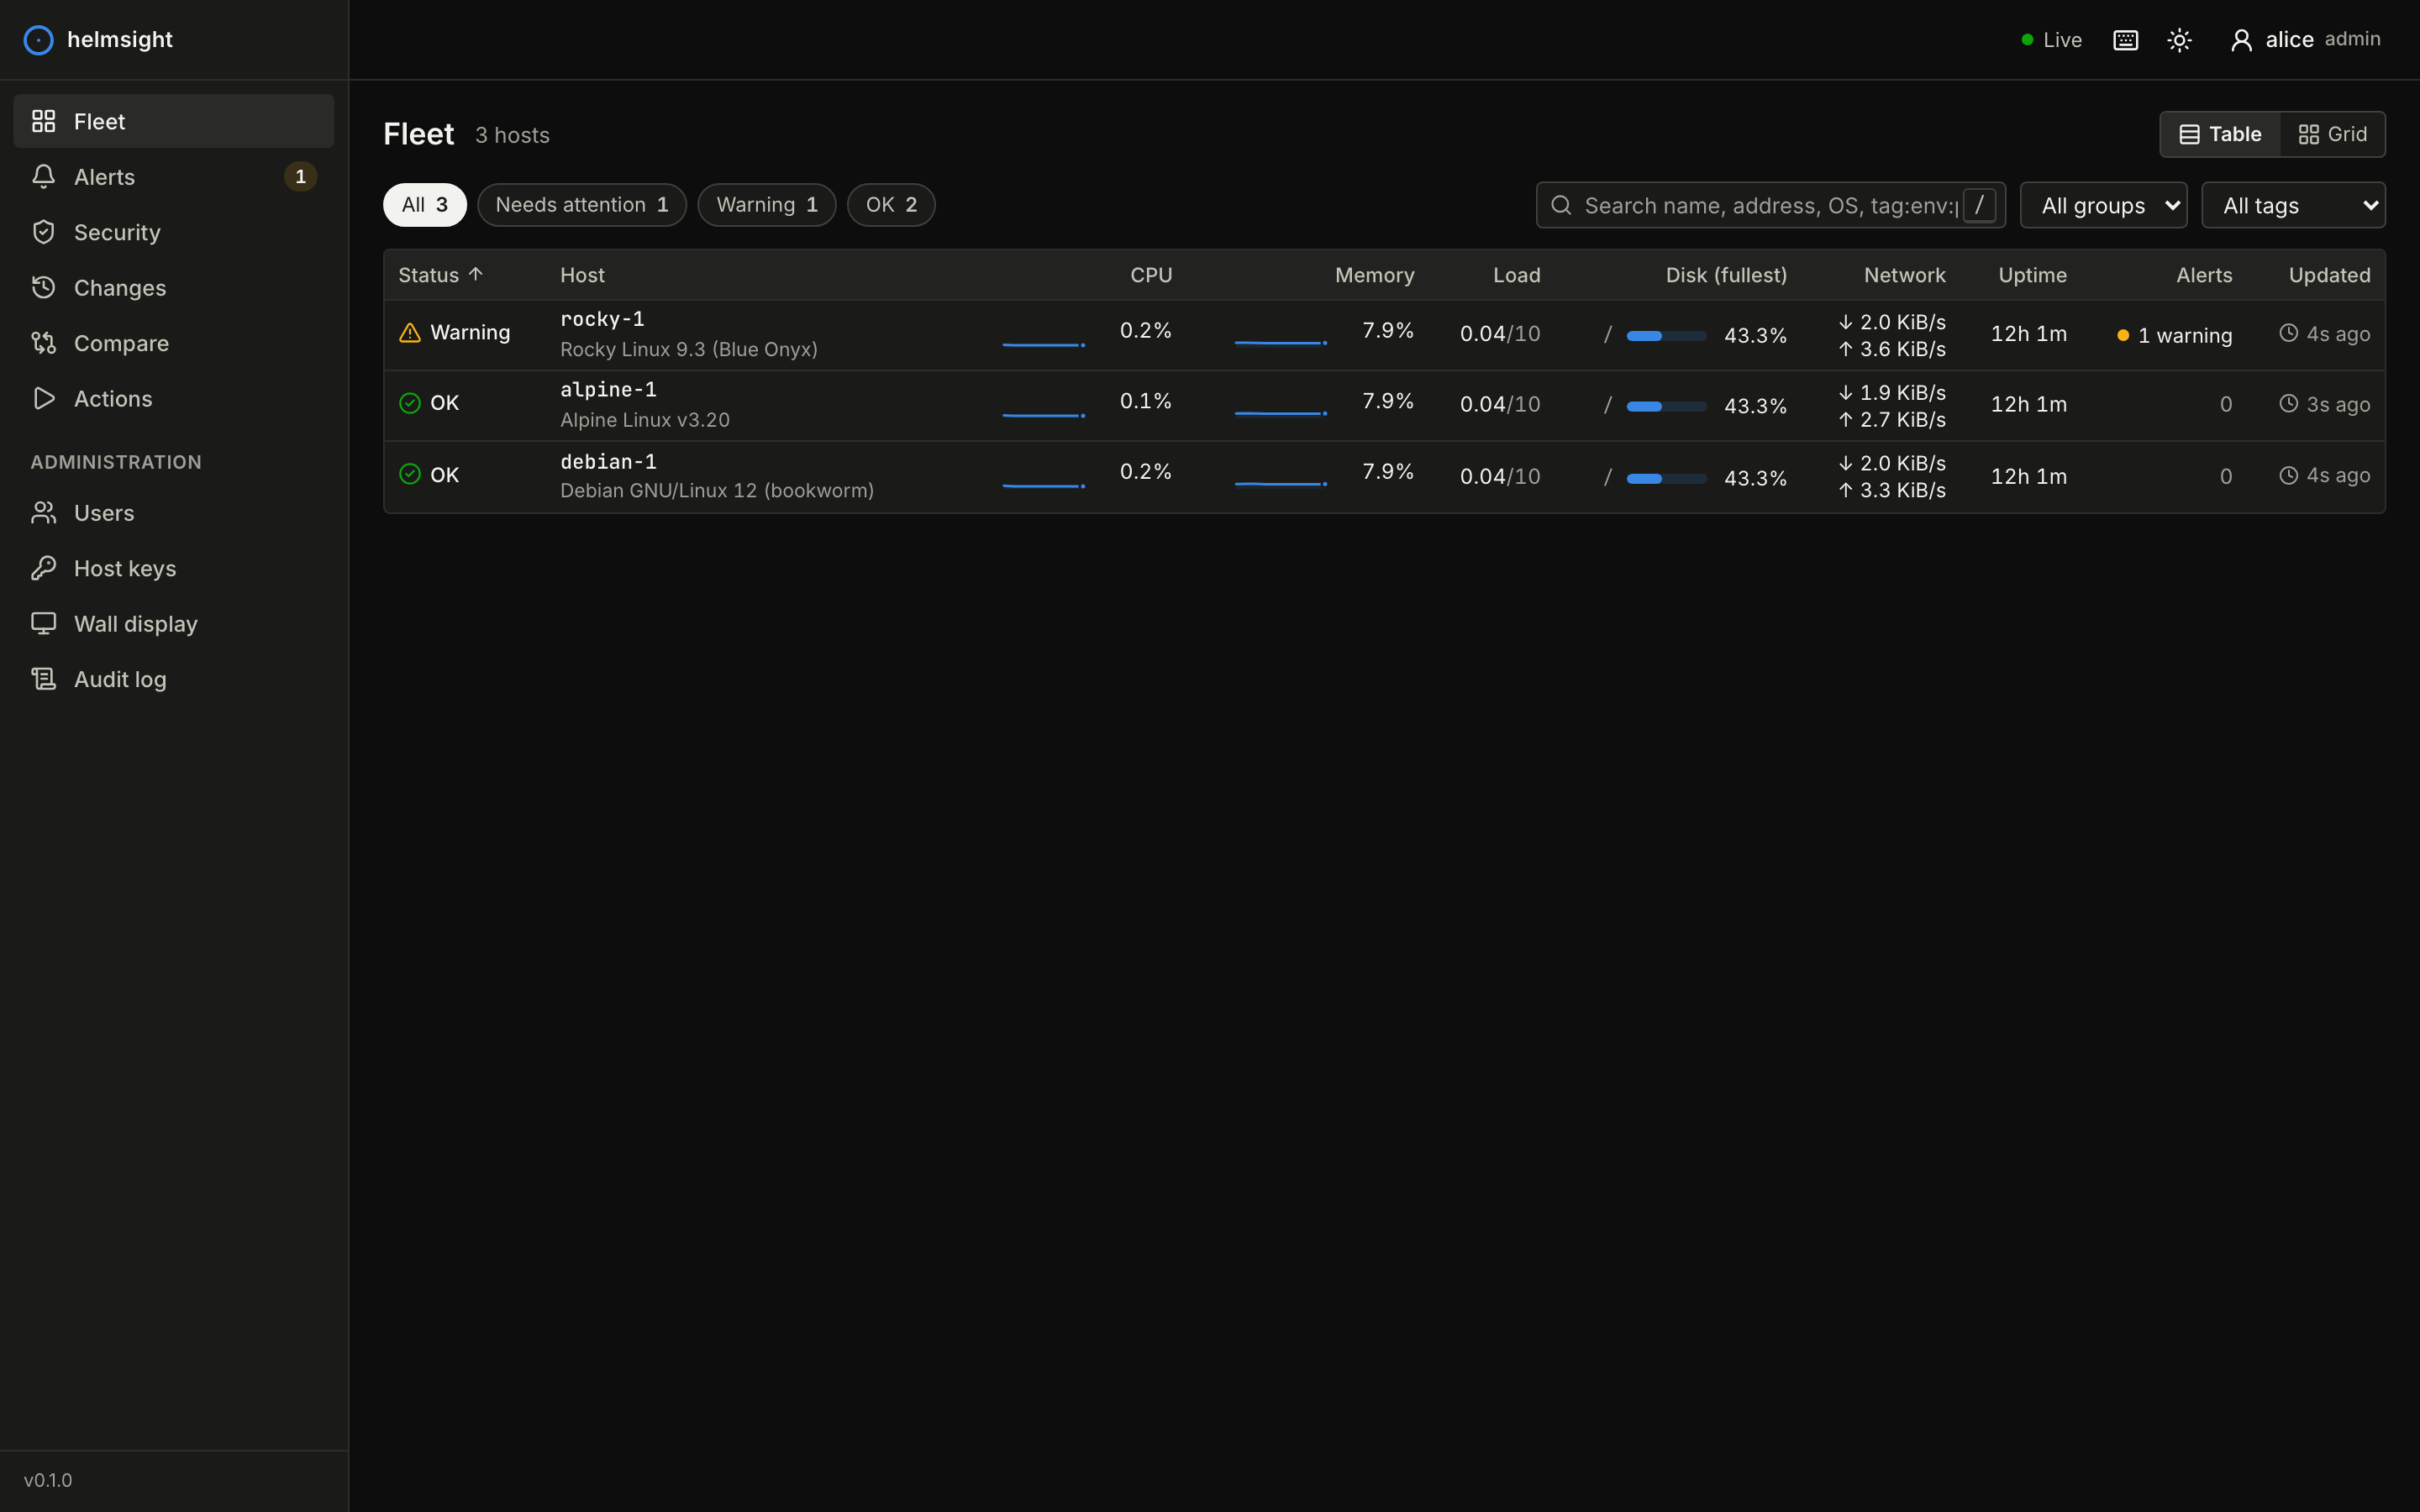2420x1512 pixels.
Task: Open the Fleet grid icon in sidebar
Action: (x=43, y=121)
